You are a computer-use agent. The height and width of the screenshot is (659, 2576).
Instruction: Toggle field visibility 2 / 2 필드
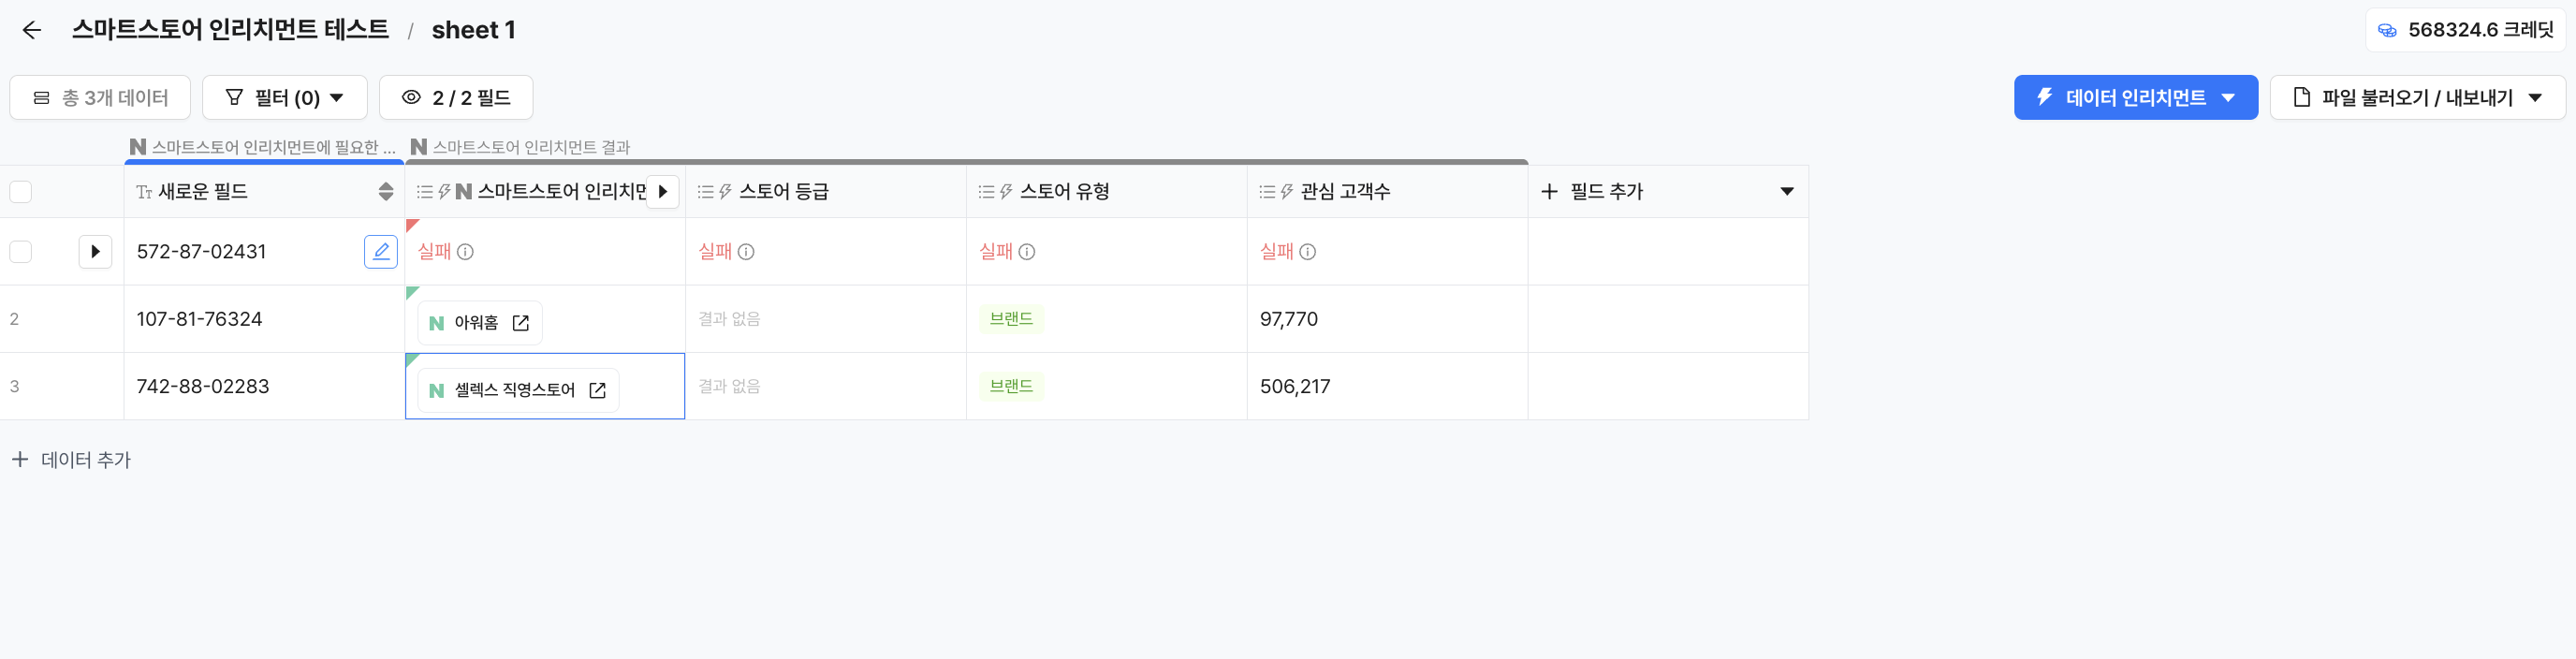click(x=456, y=97)
